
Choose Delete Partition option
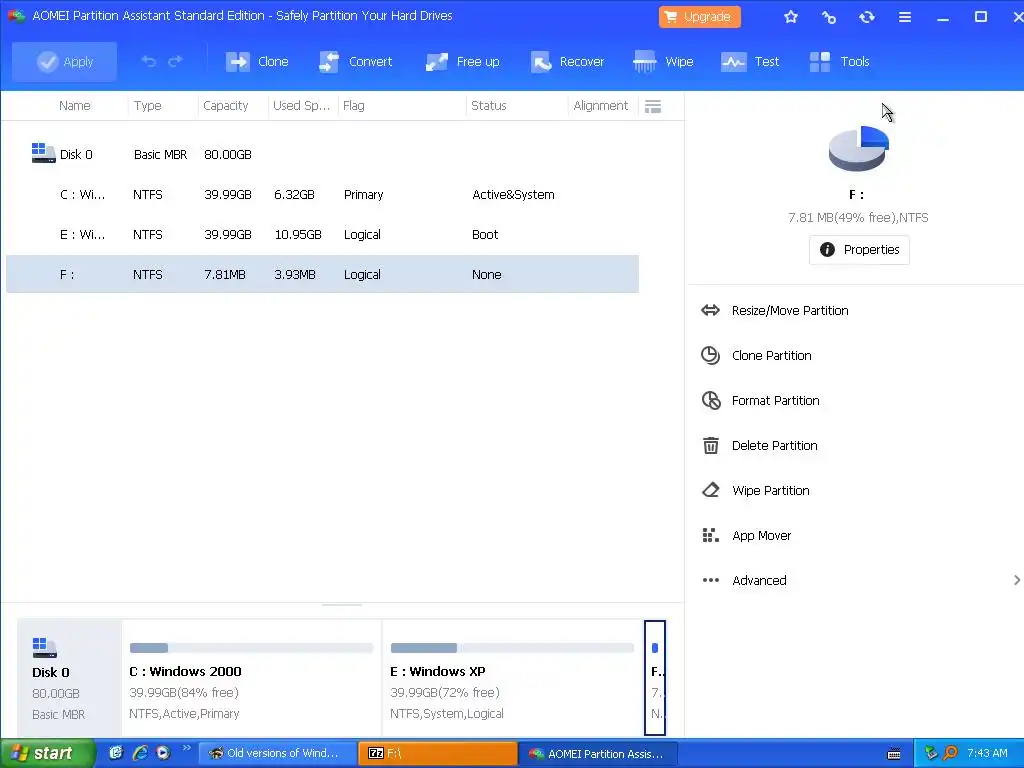pos(759,446)
